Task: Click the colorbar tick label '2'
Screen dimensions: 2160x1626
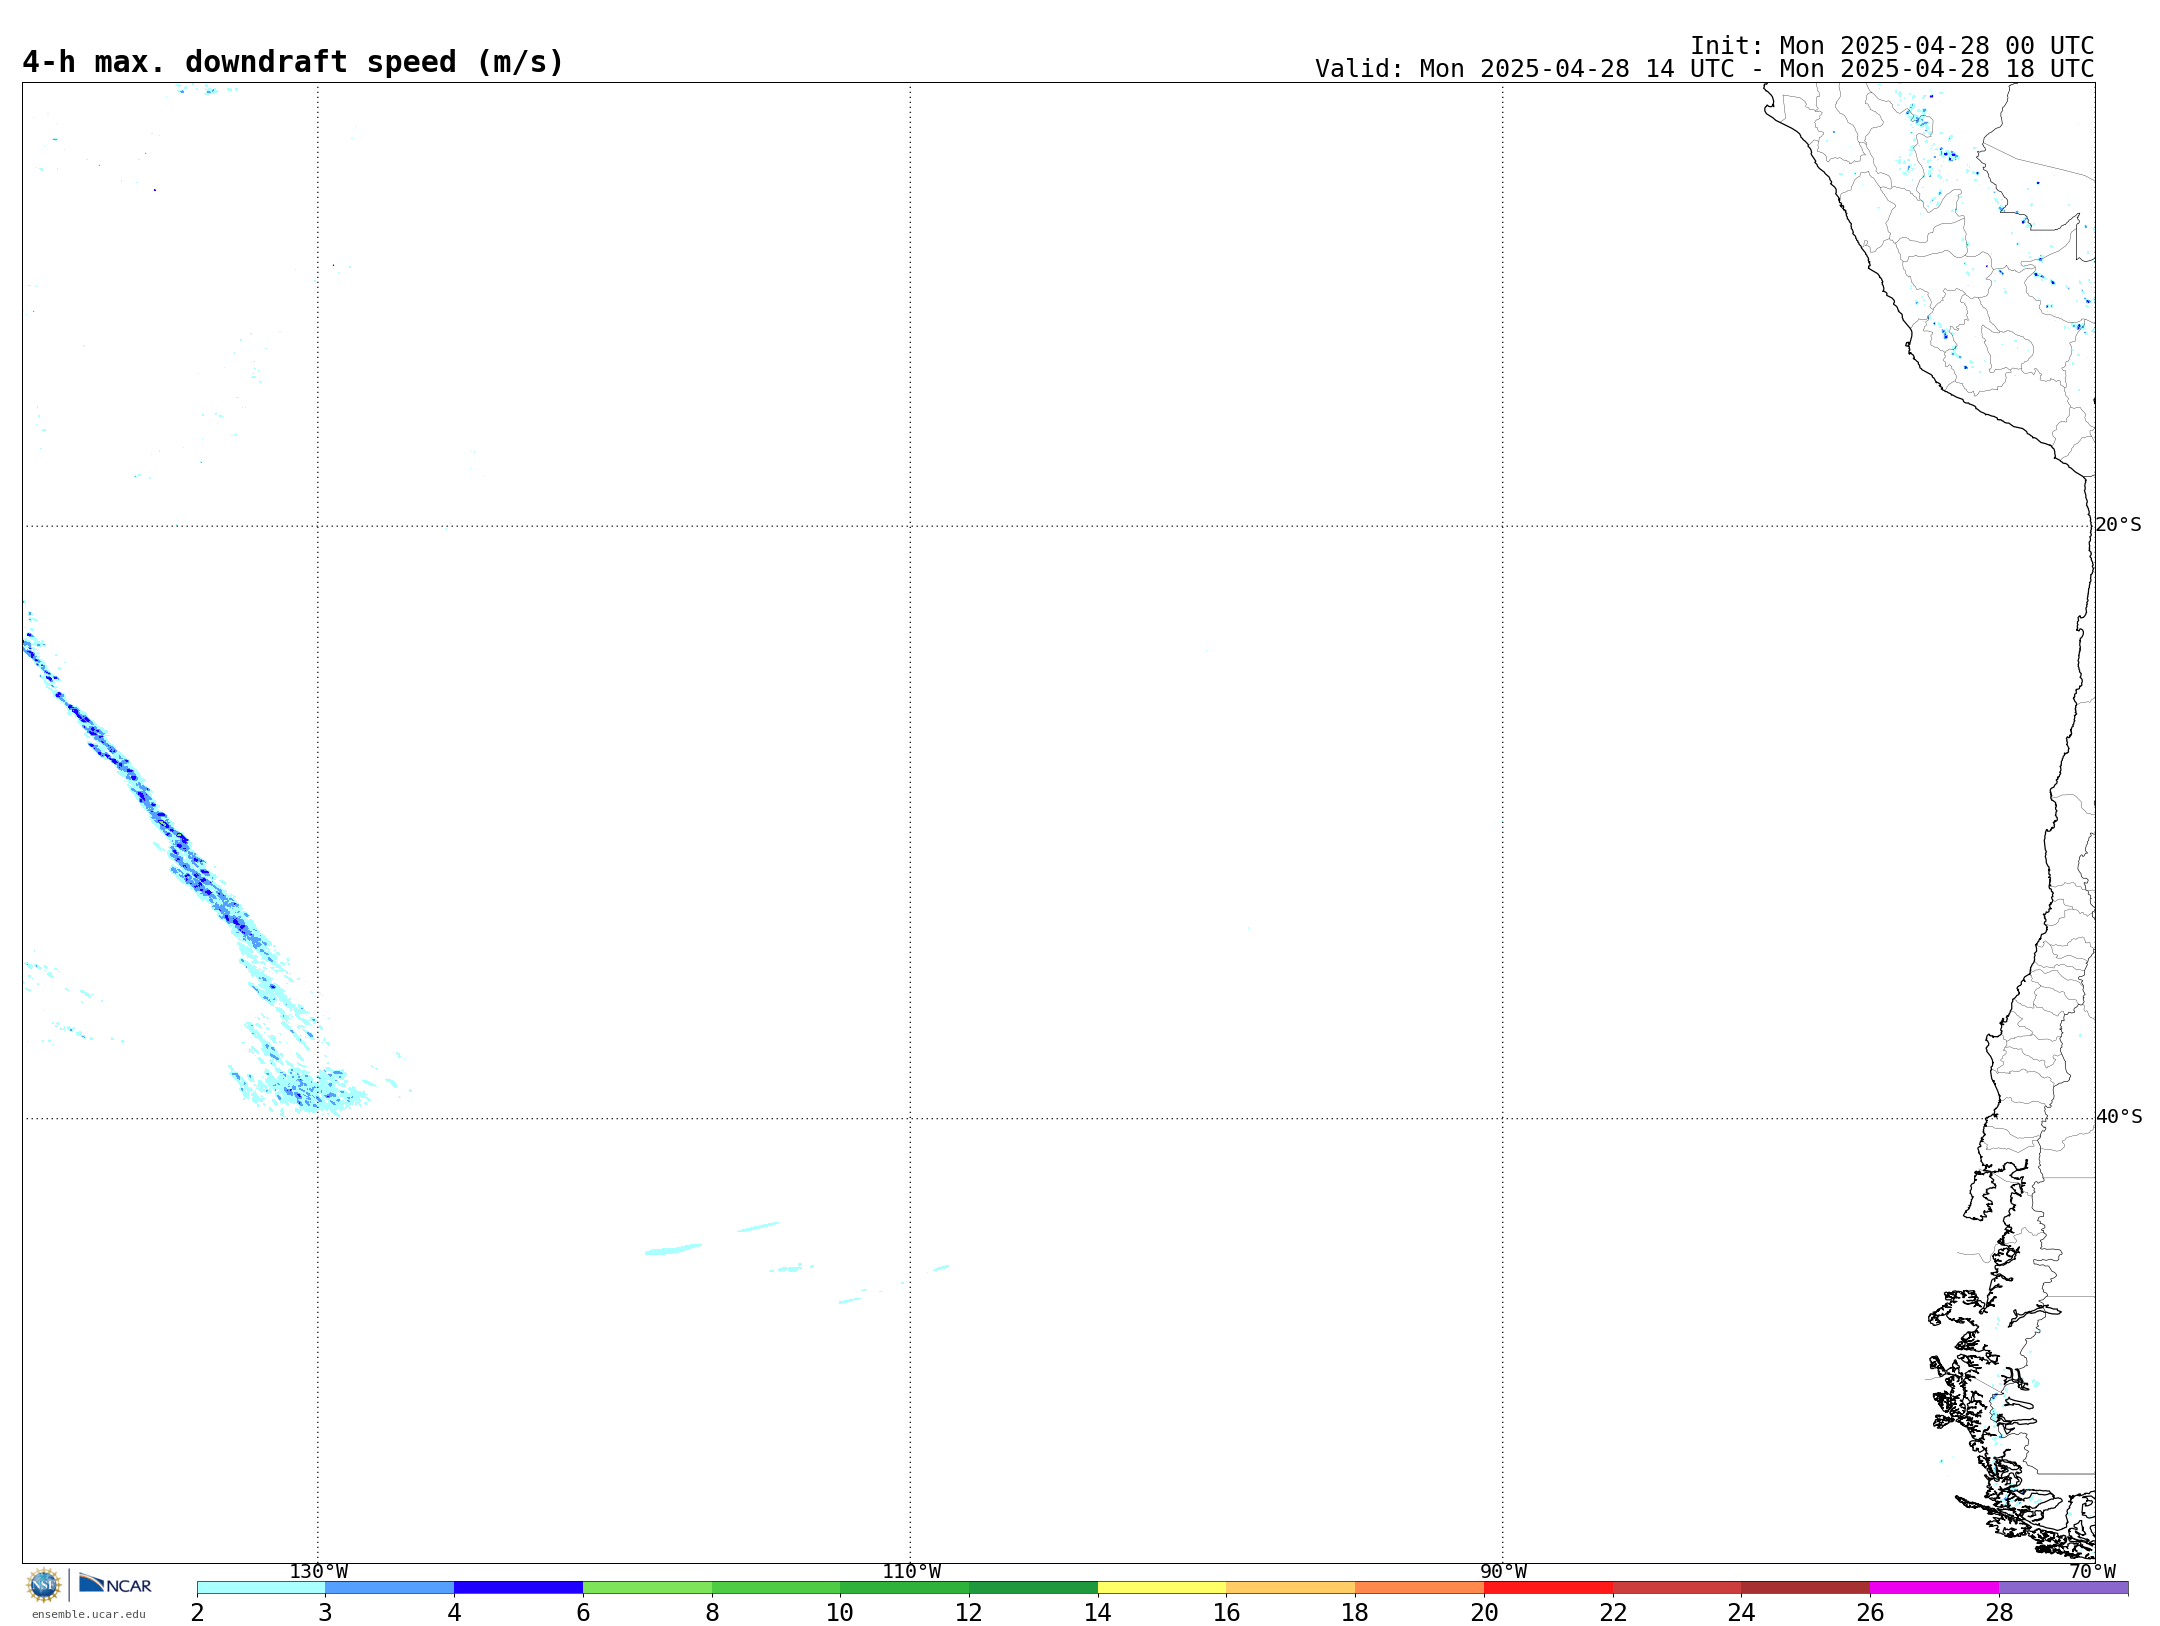Action: [x=197, y=1613]
